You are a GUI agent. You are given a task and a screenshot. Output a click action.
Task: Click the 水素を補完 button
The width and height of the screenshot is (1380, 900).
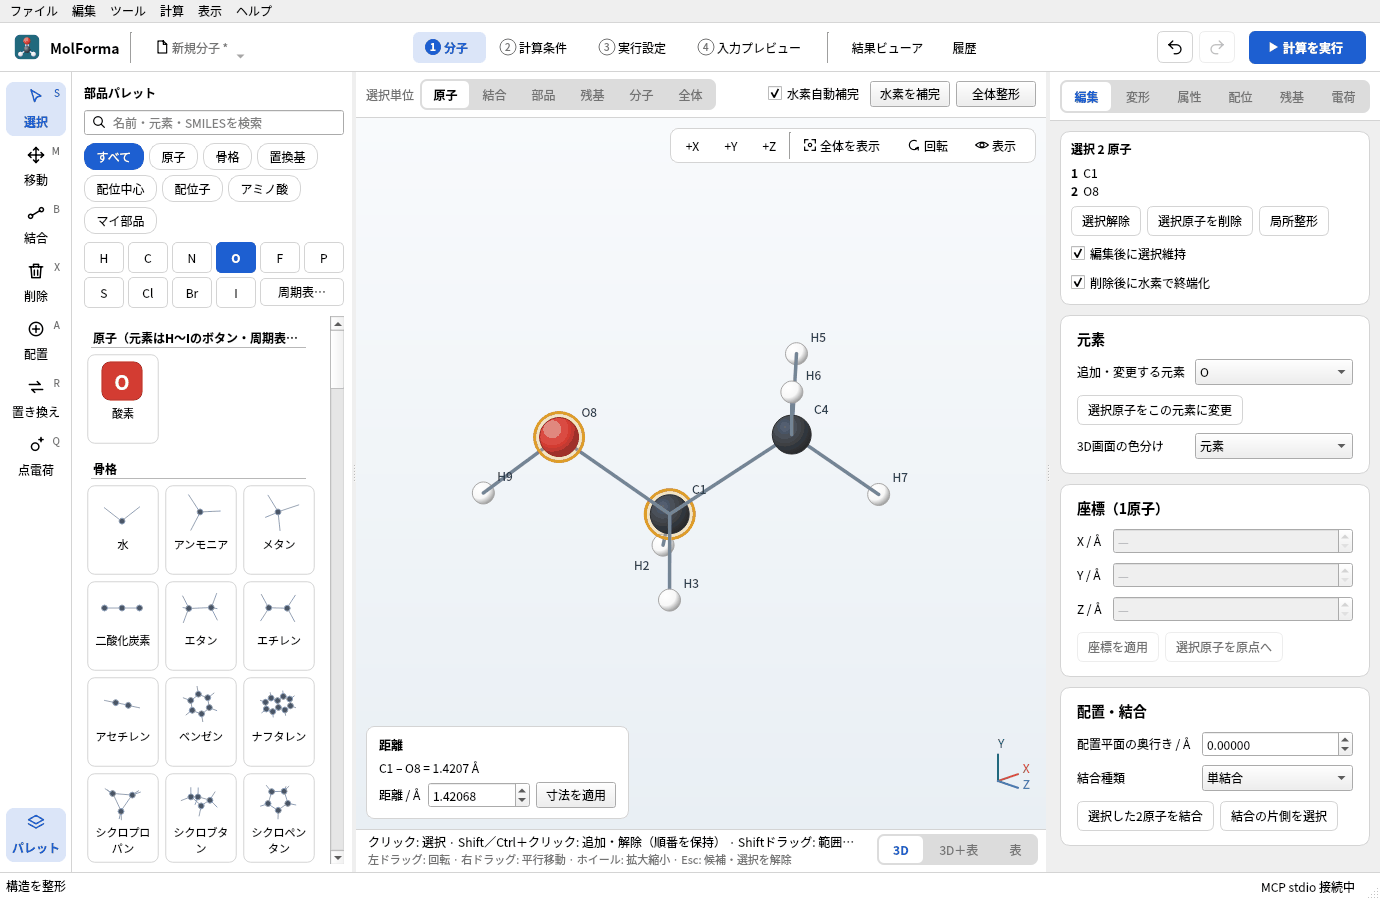click(910, 94)
